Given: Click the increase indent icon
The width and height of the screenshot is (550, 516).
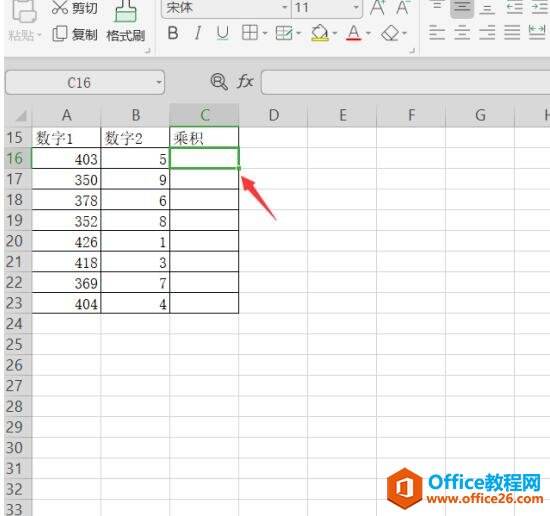Looking at the screenshot, I should coord(539,8).
